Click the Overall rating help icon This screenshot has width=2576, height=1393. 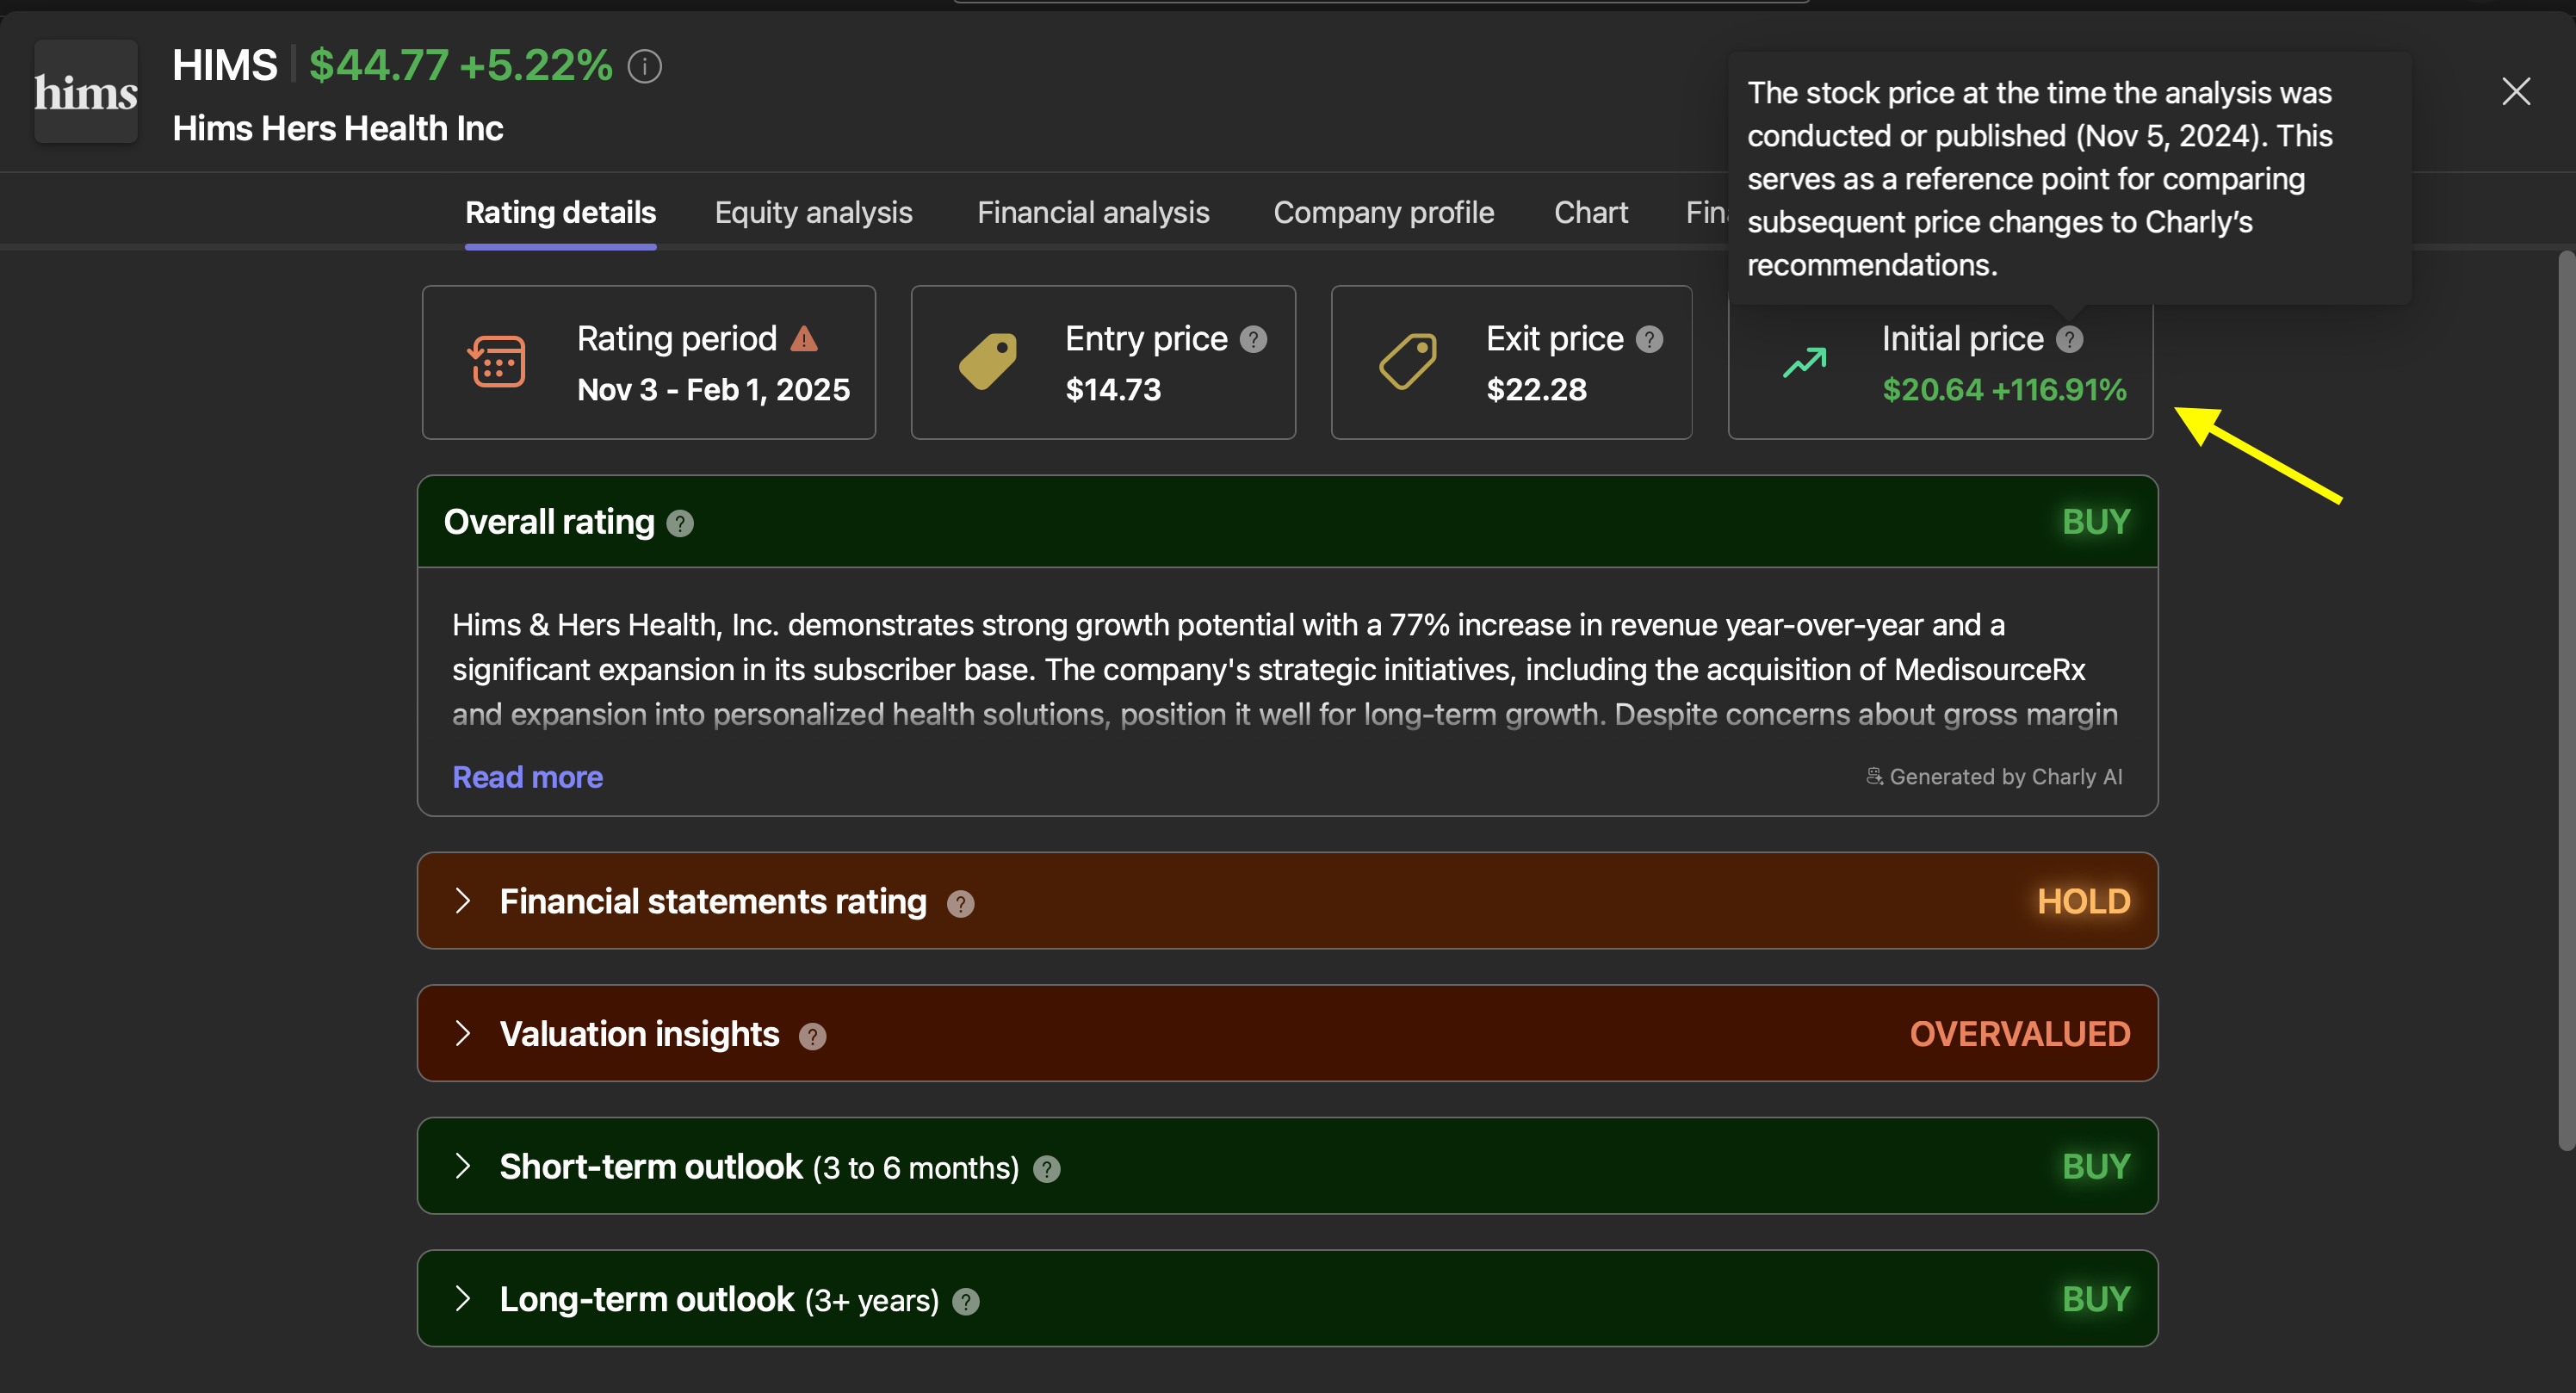click(x=680, y=523)
